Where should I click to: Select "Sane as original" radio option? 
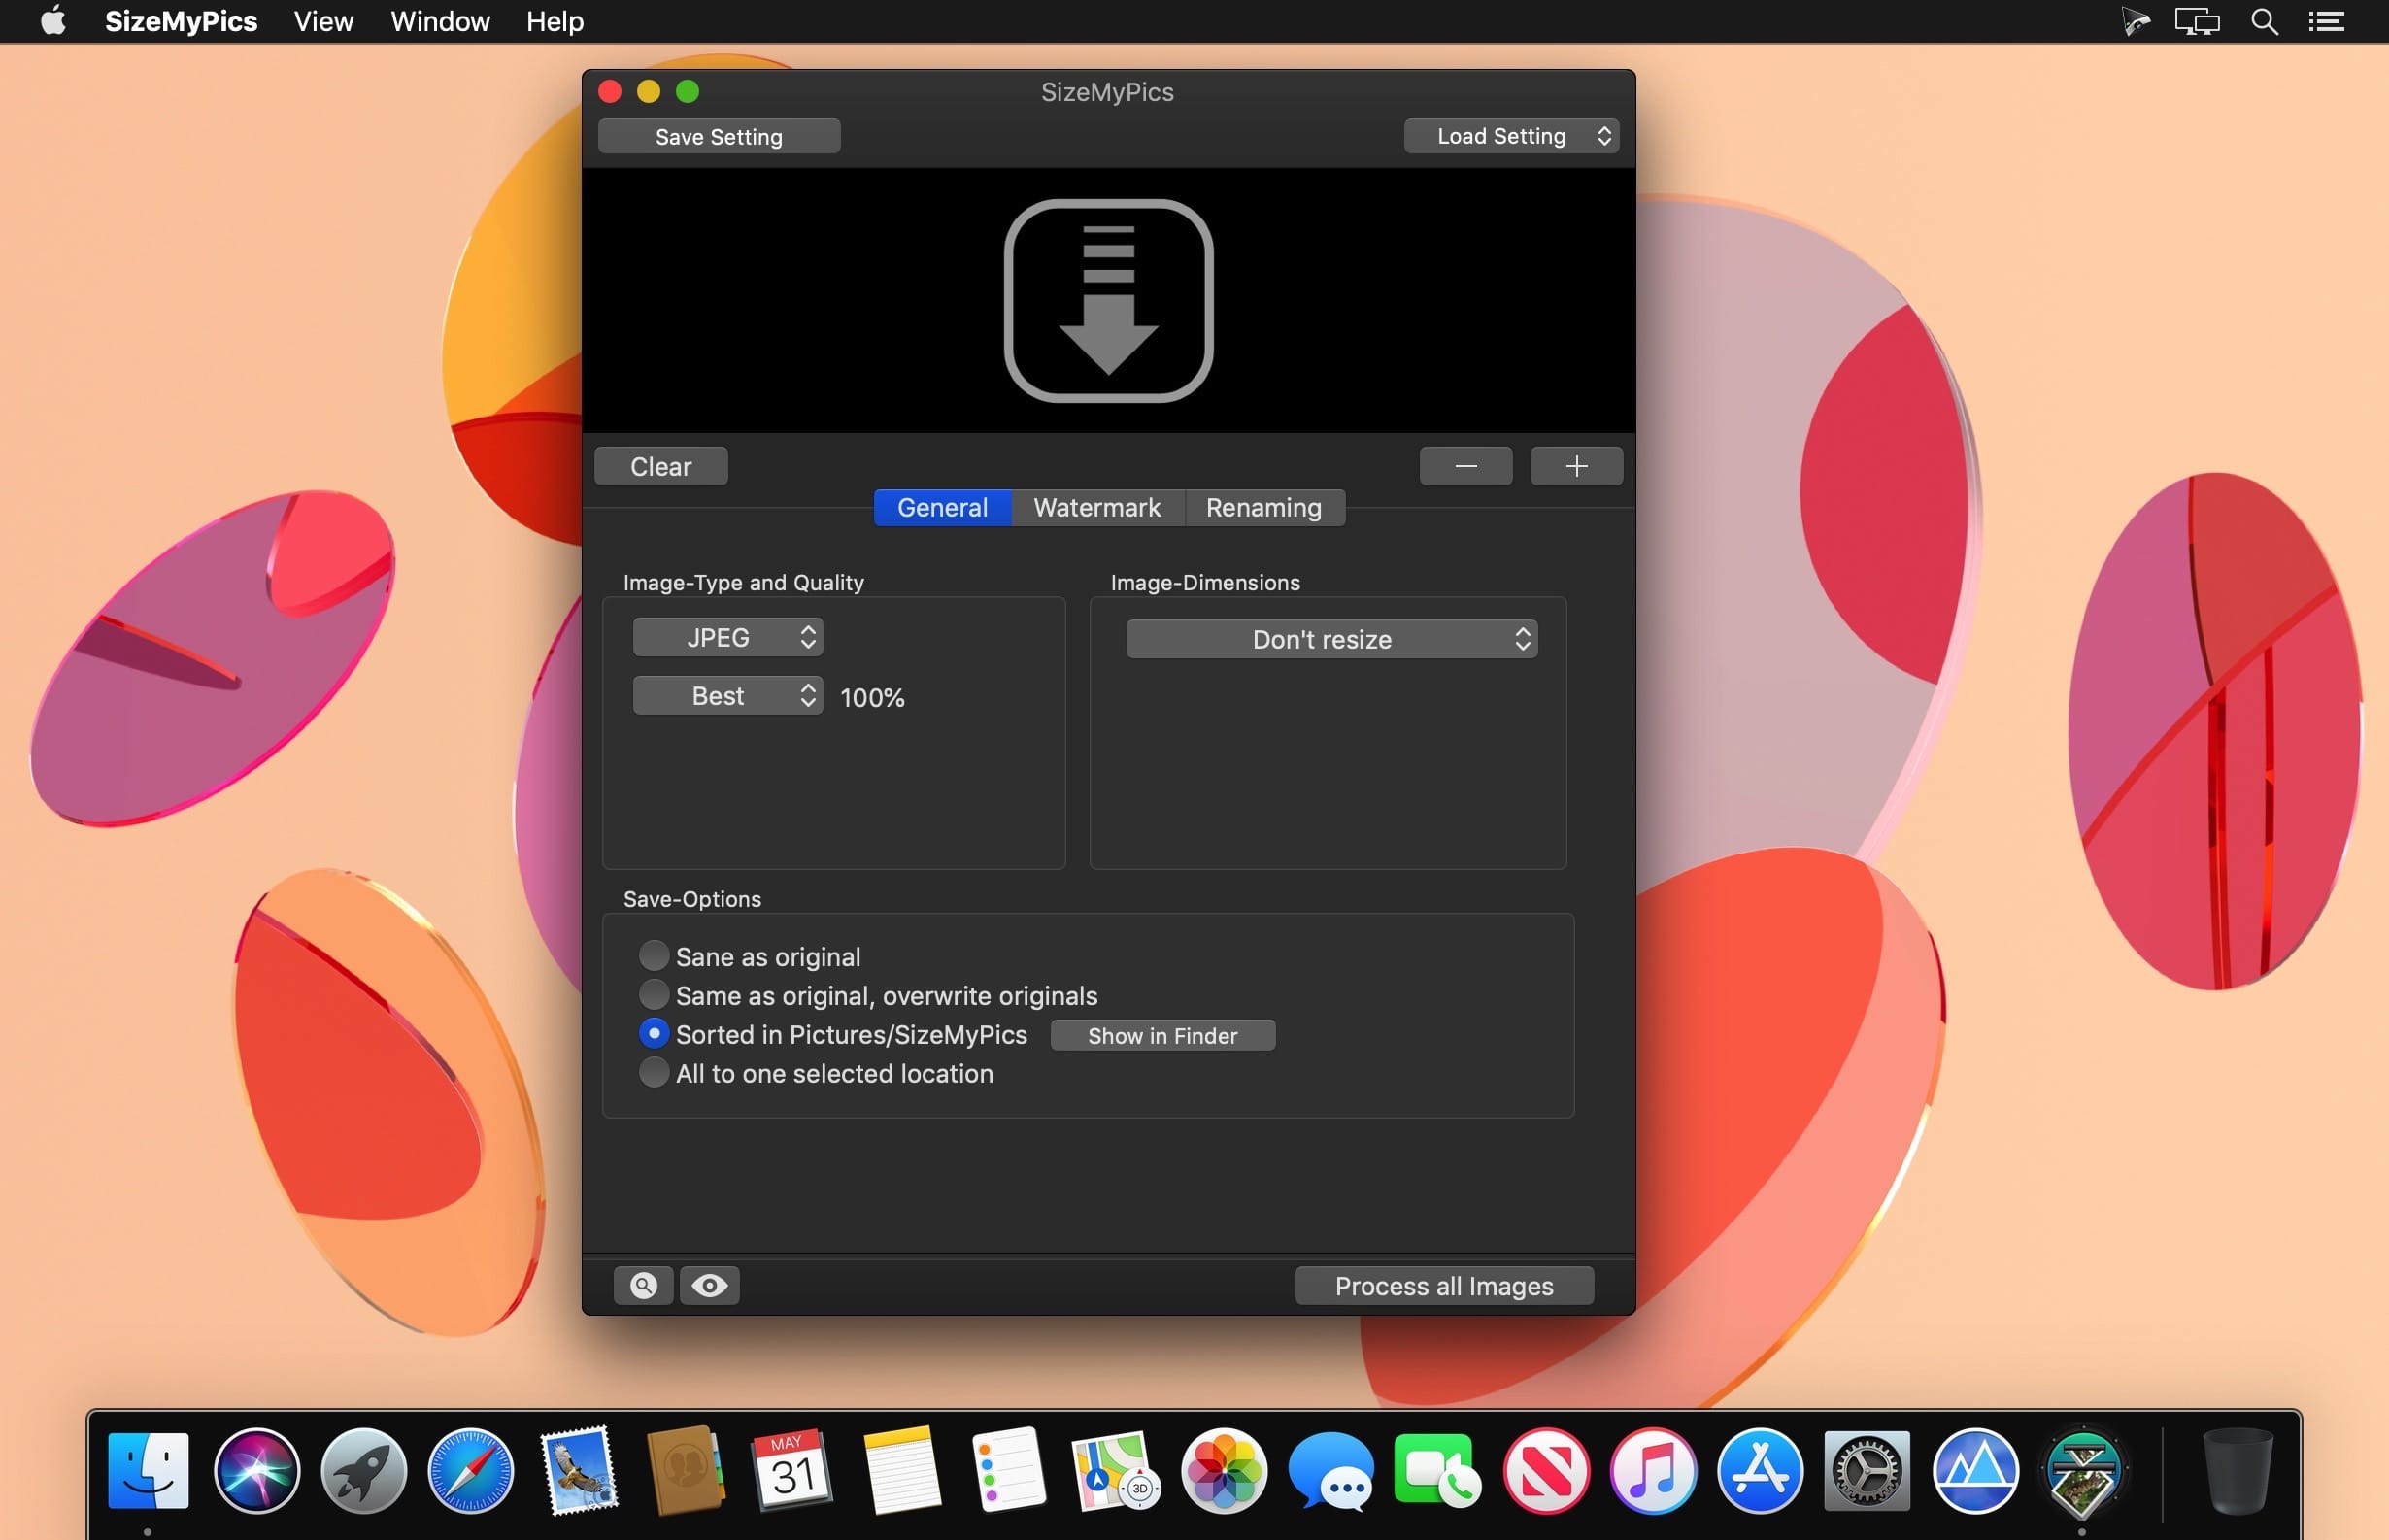pos(654,956)
